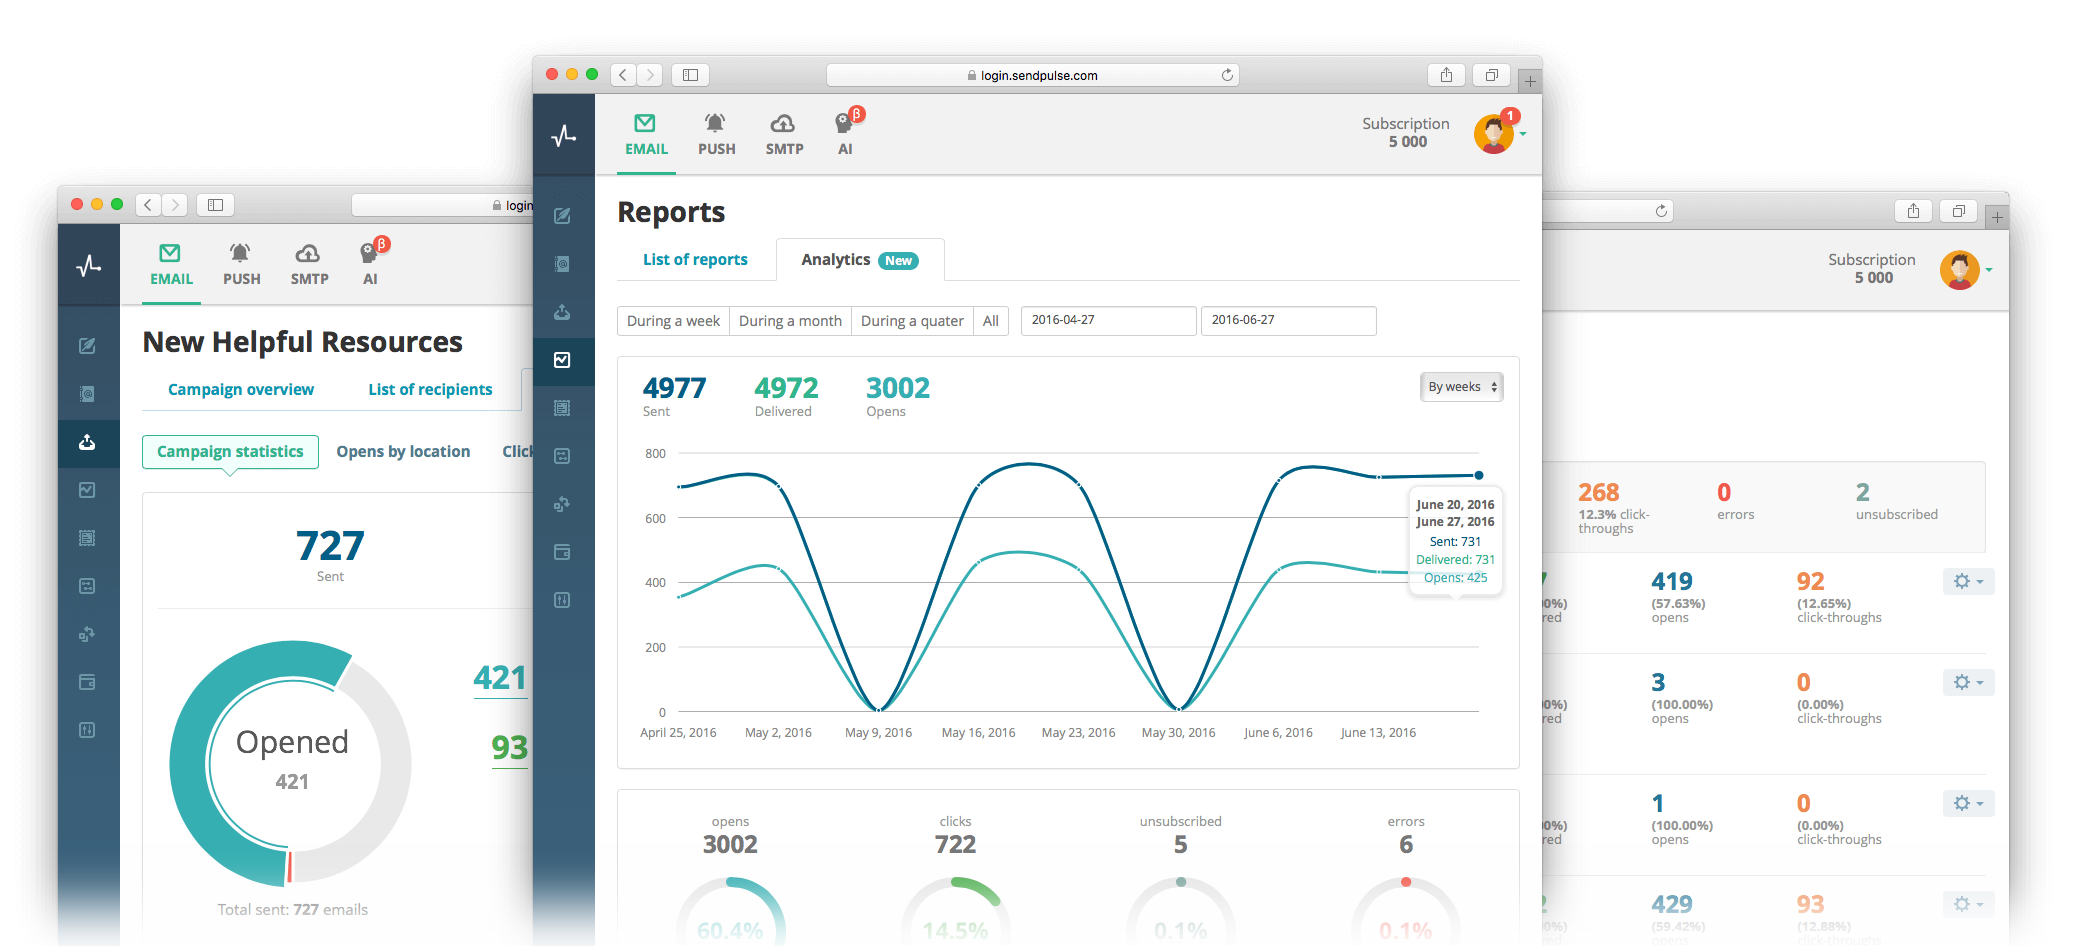Click the A/B test icon at the bottom of the front sidebar
2074x946 pixels.
coord(562,600)
